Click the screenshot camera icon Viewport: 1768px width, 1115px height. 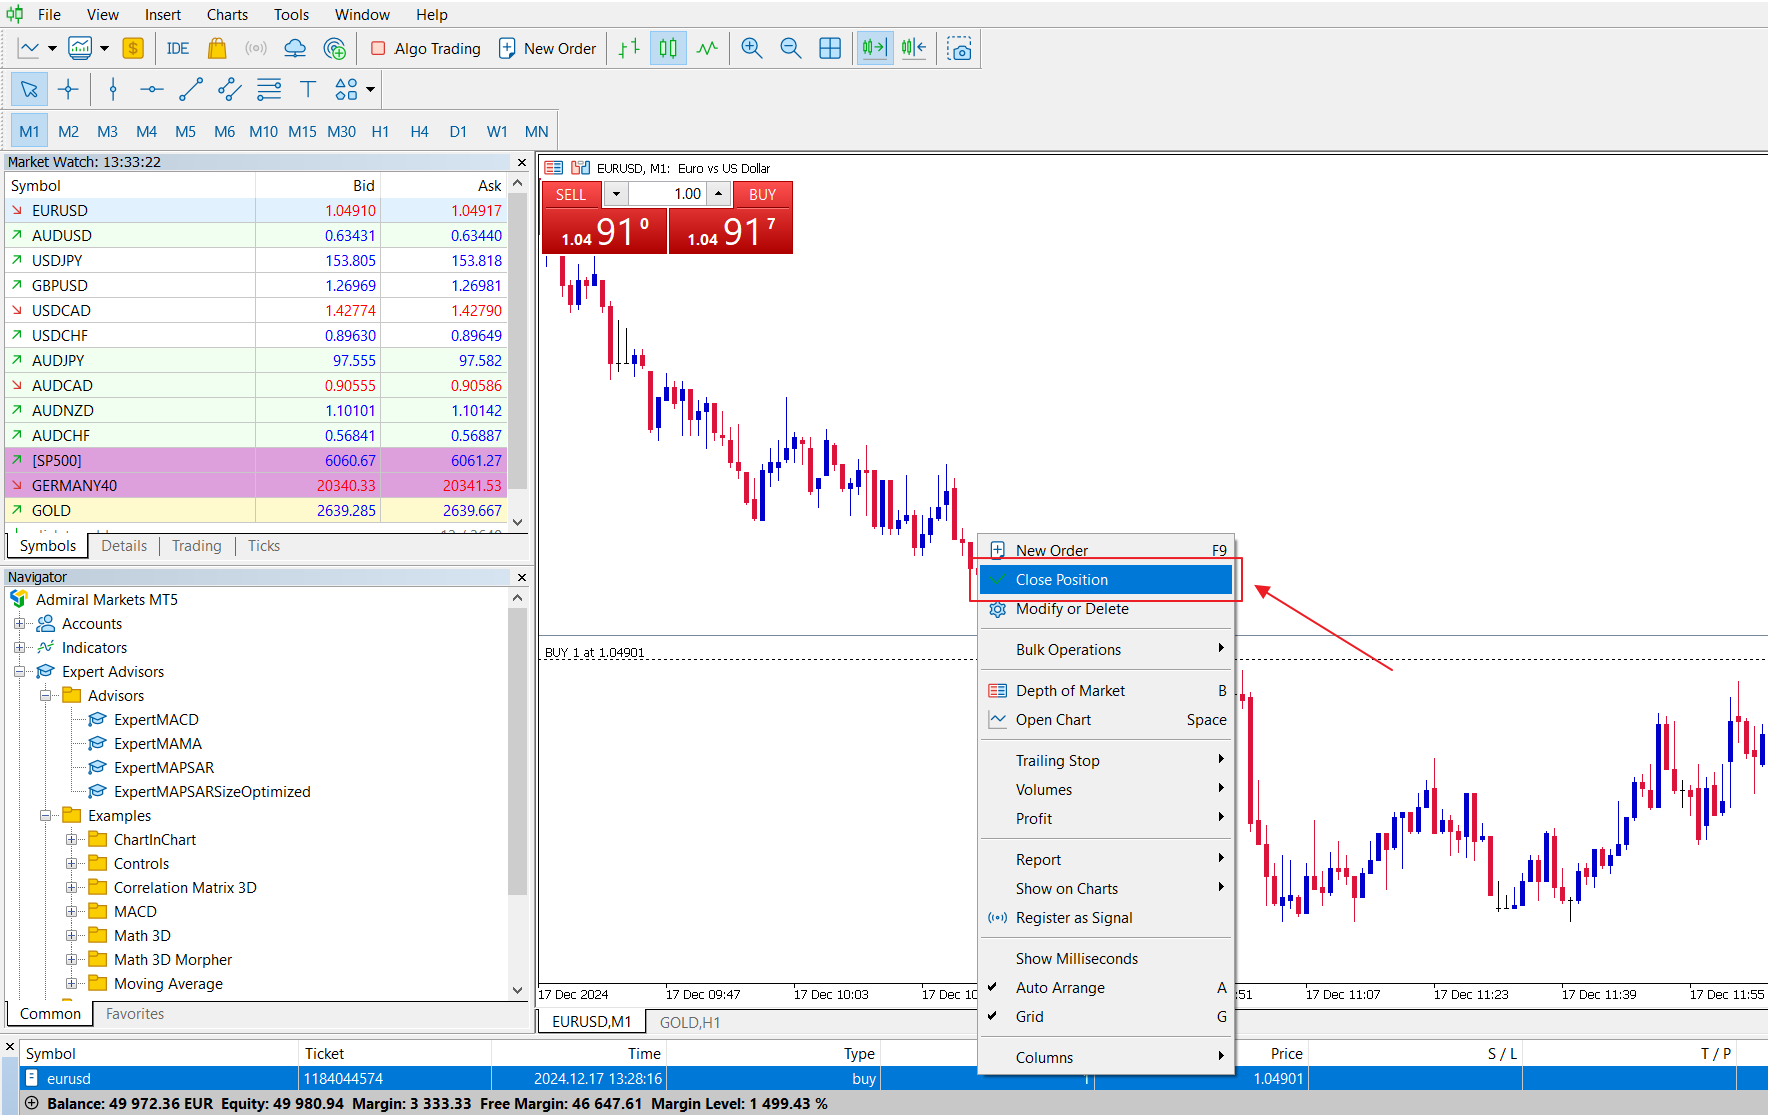[x=960, y=48]
